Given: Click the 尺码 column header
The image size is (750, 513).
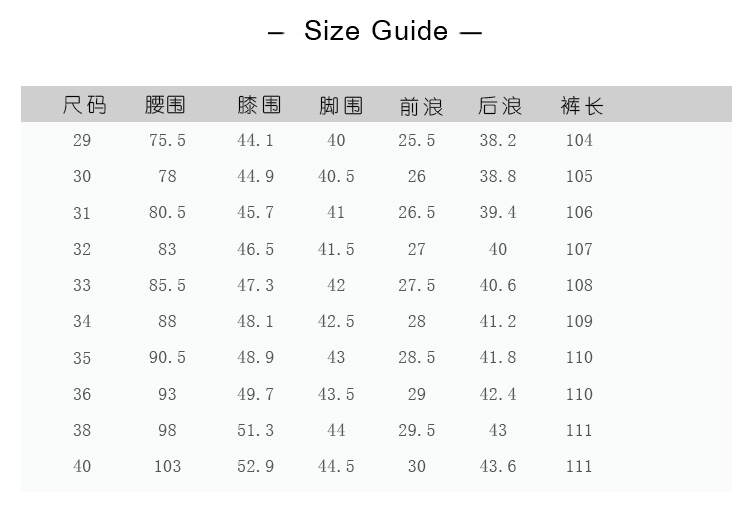Looking at the screenshot, I should coord(84,105).
